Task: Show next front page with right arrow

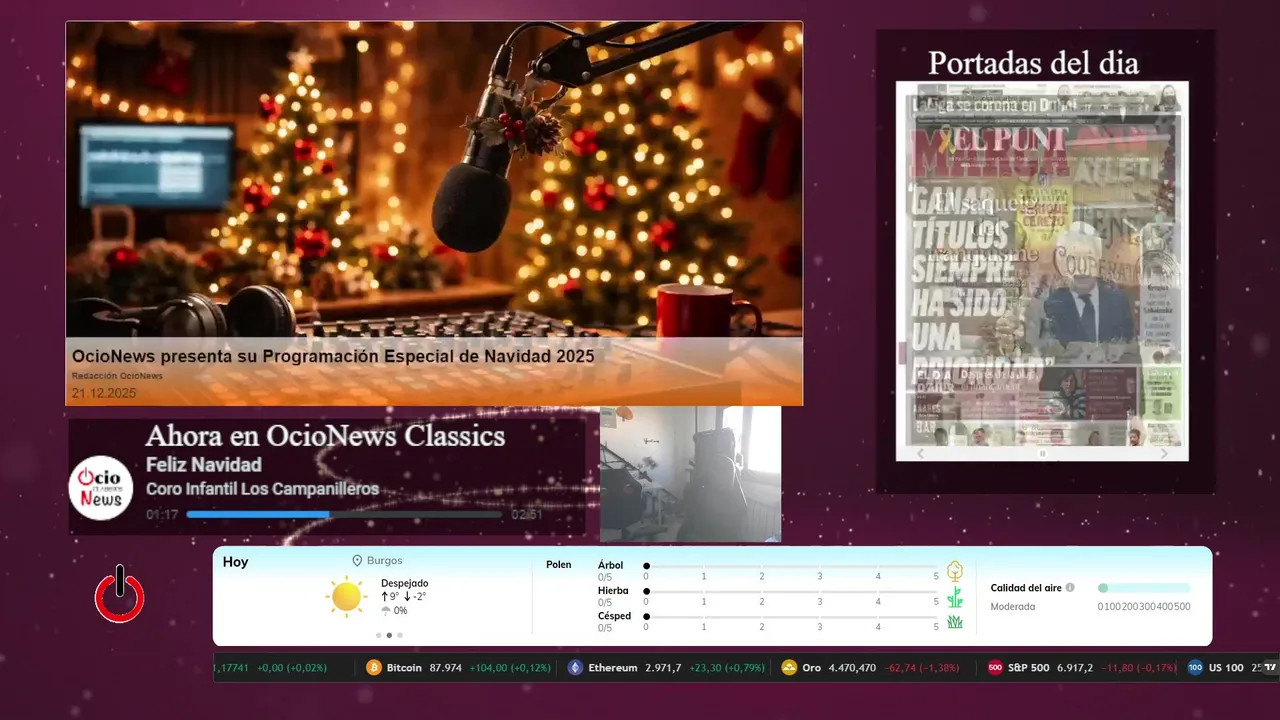Action: click(1164, 454)
